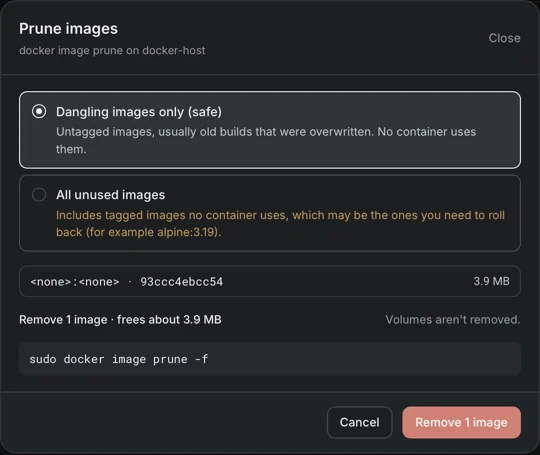Click the Prune images title
The width and height of the screenshot is (540, 455).
[x=69, y=29]
